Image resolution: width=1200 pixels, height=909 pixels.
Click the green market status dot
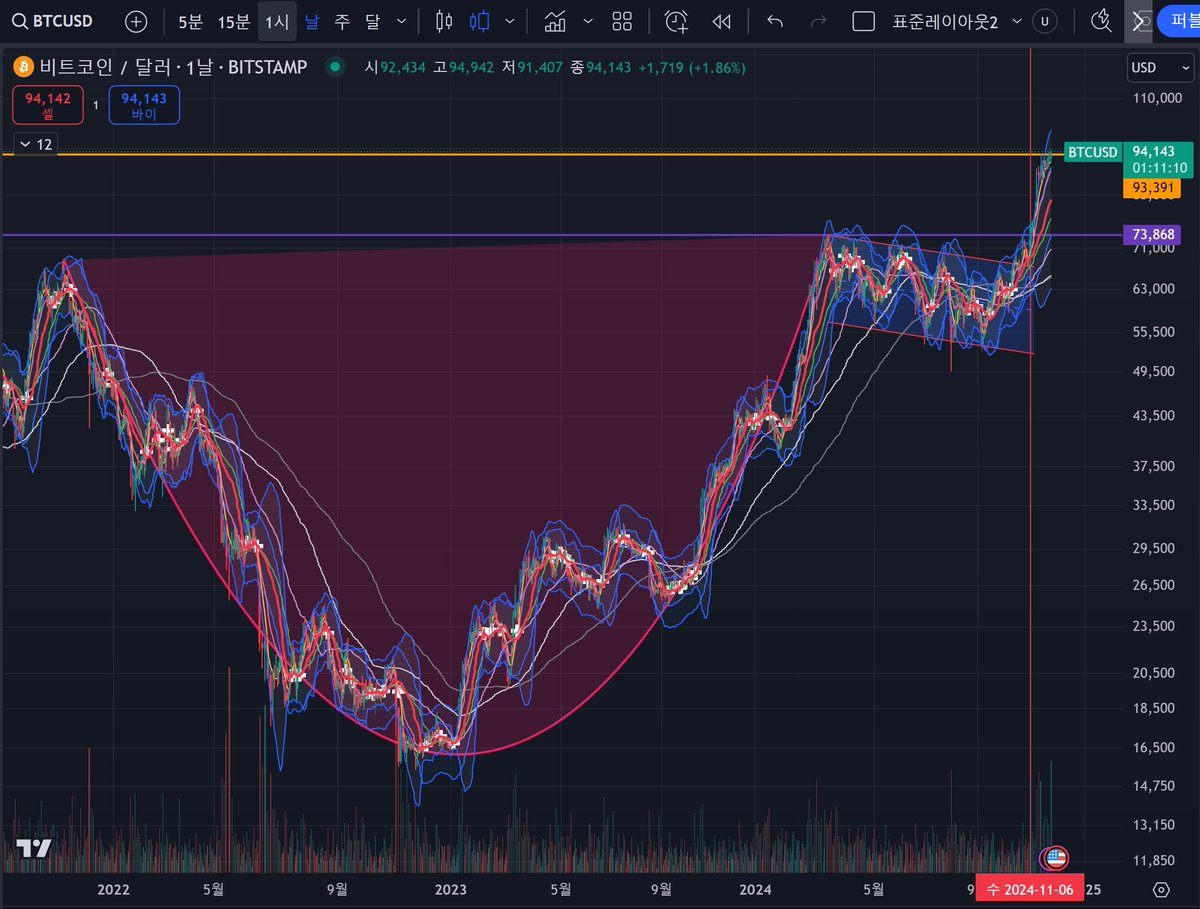tap(335, 68)
